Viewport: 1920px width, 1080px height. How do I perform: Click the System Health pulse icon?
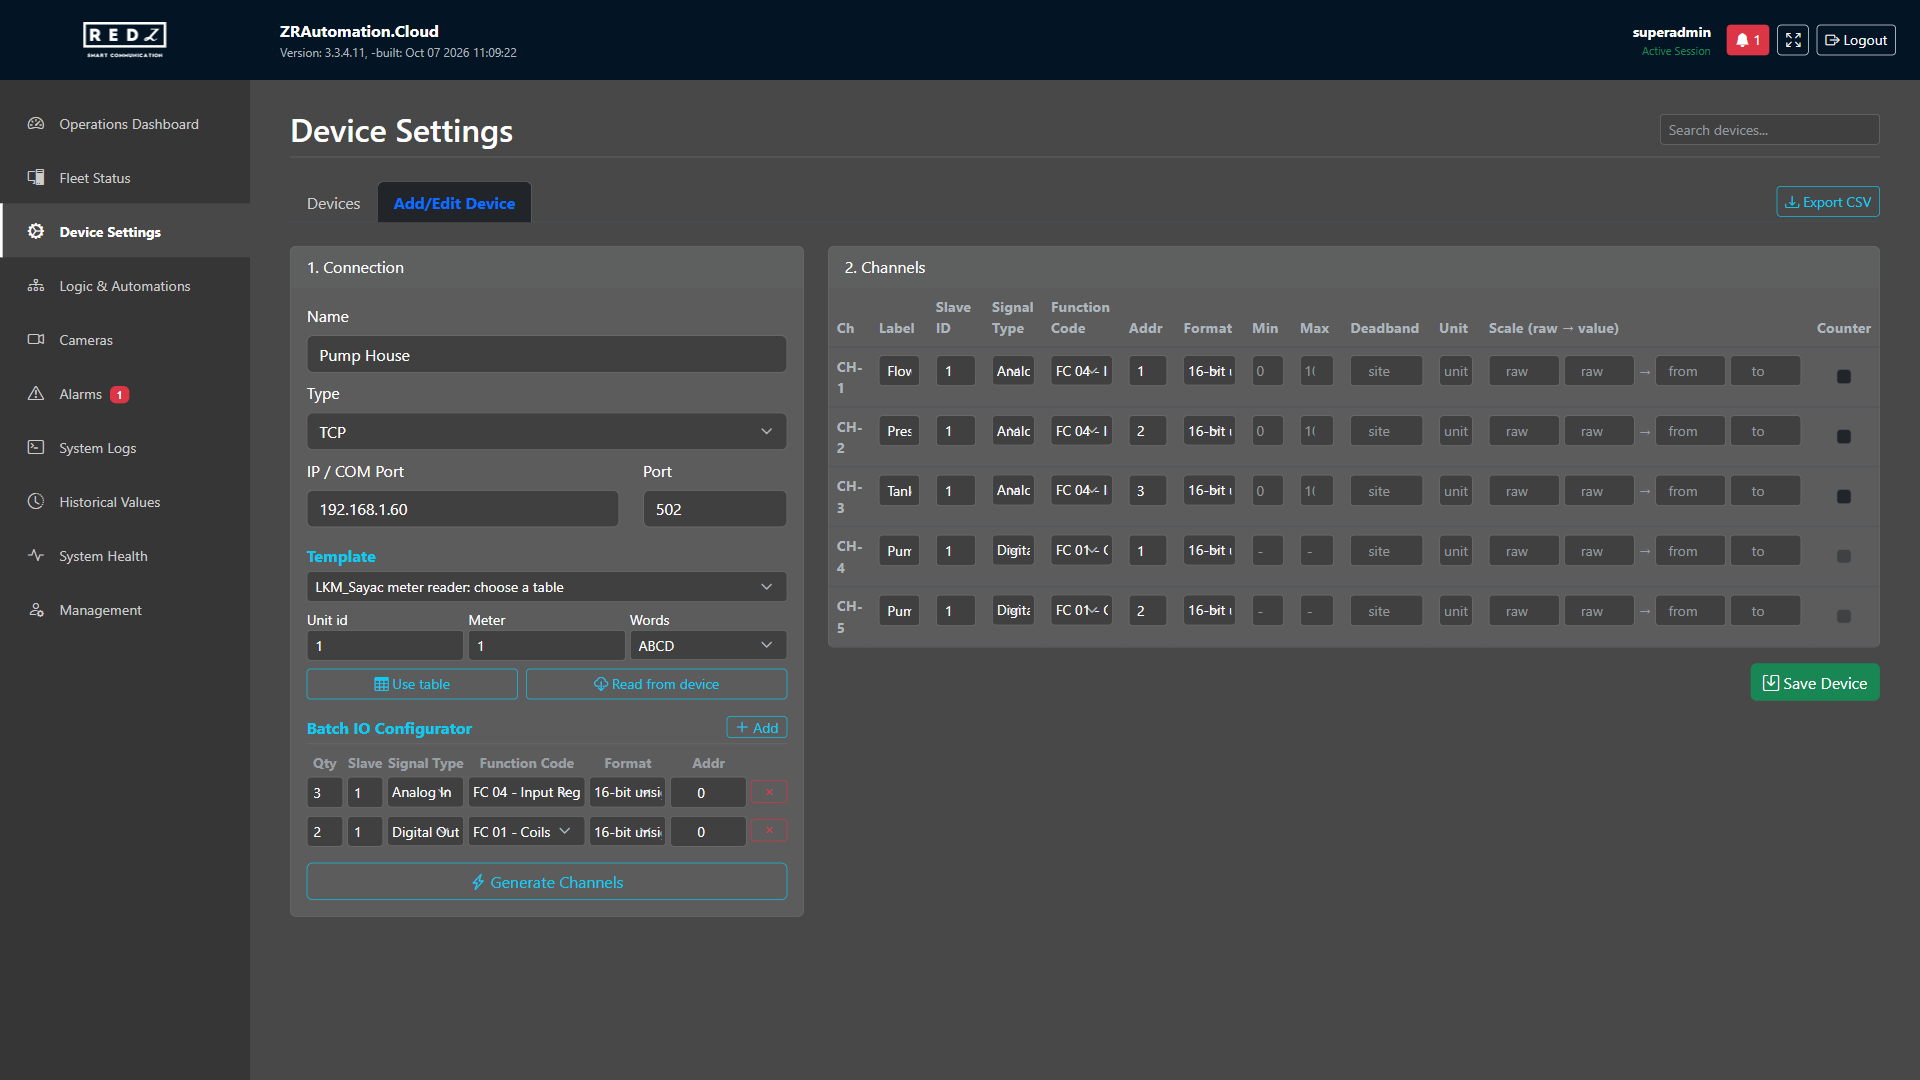coord(36,556)
